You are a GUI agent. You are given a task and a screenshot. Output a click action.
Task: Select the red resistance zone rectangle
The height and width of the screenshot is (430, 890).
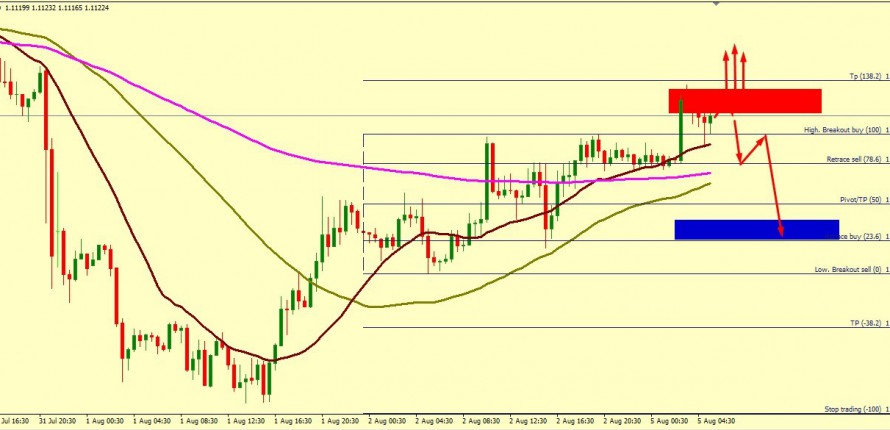click(745, 101)
